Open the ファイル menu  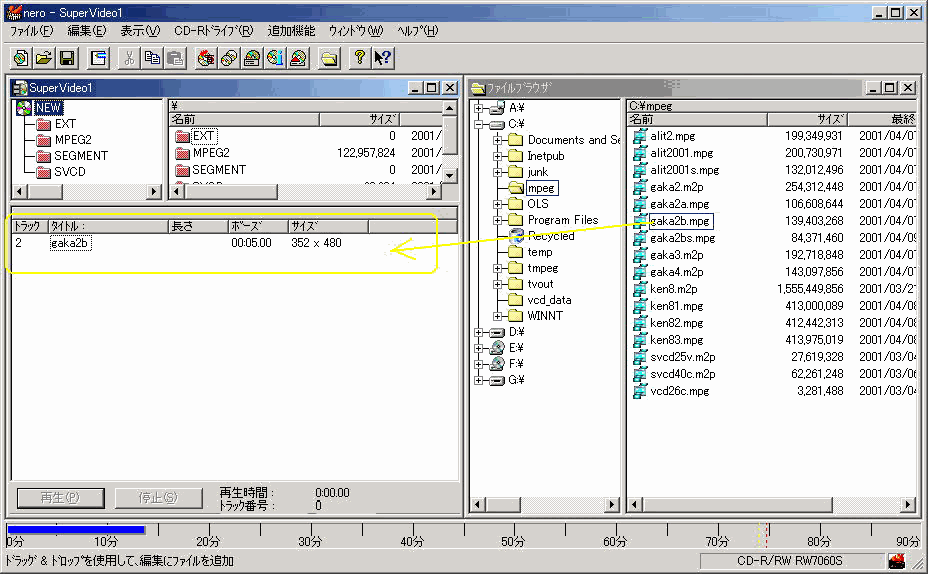pos(31,31)
